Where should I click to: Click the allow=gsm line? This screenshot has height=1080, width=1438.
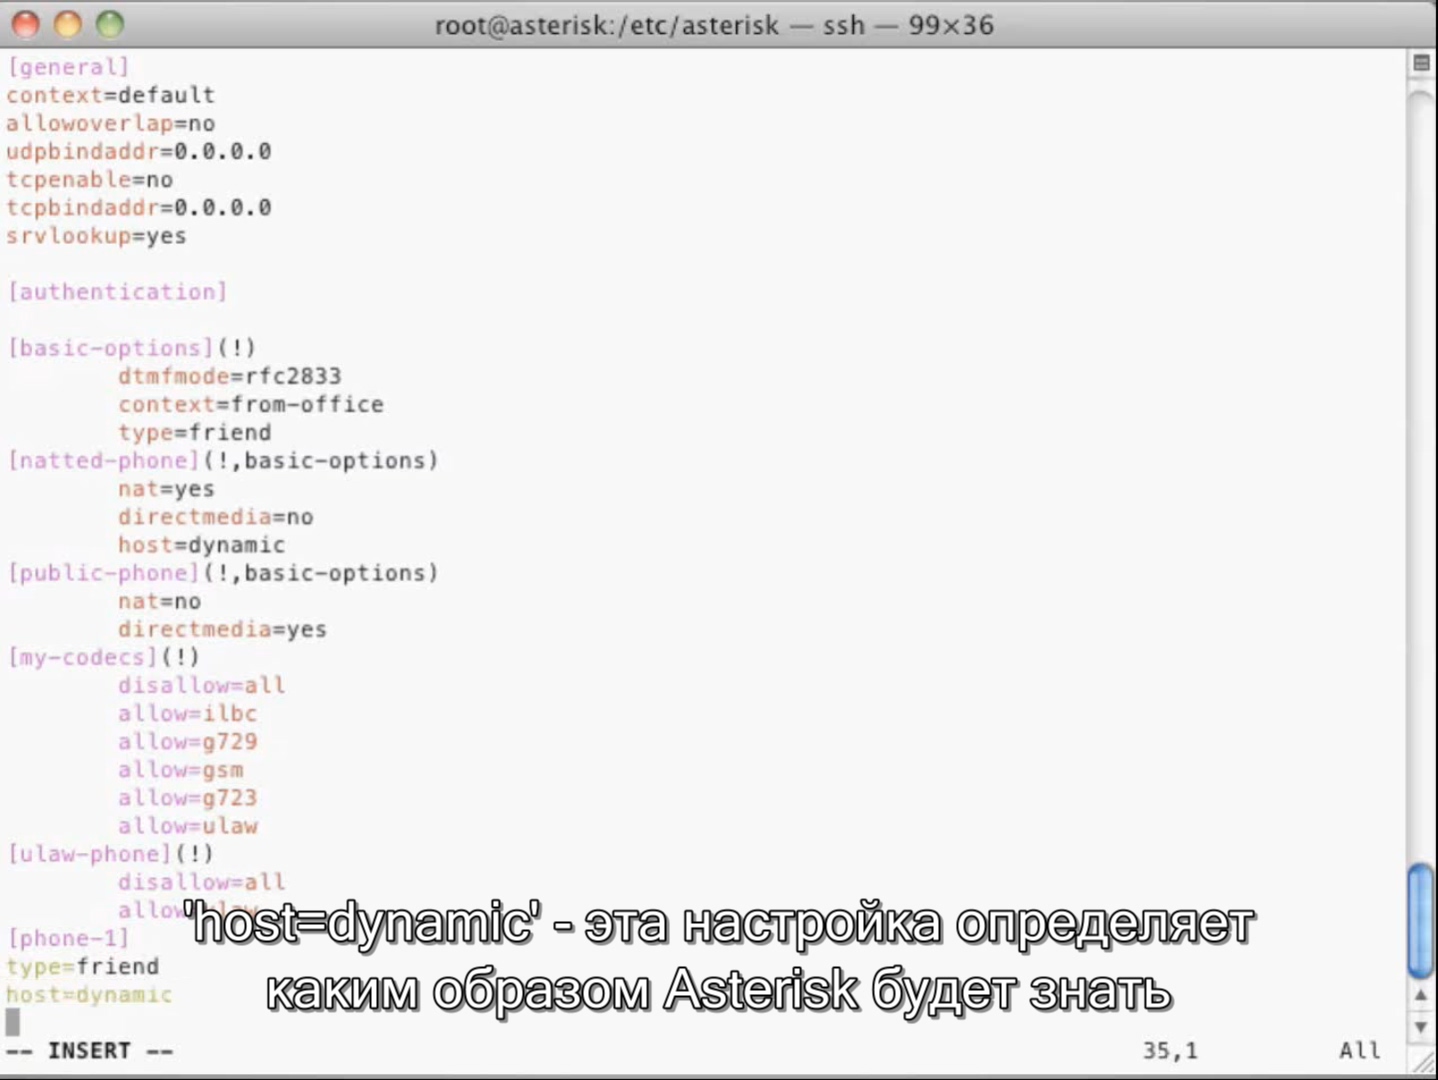(181, 770)
